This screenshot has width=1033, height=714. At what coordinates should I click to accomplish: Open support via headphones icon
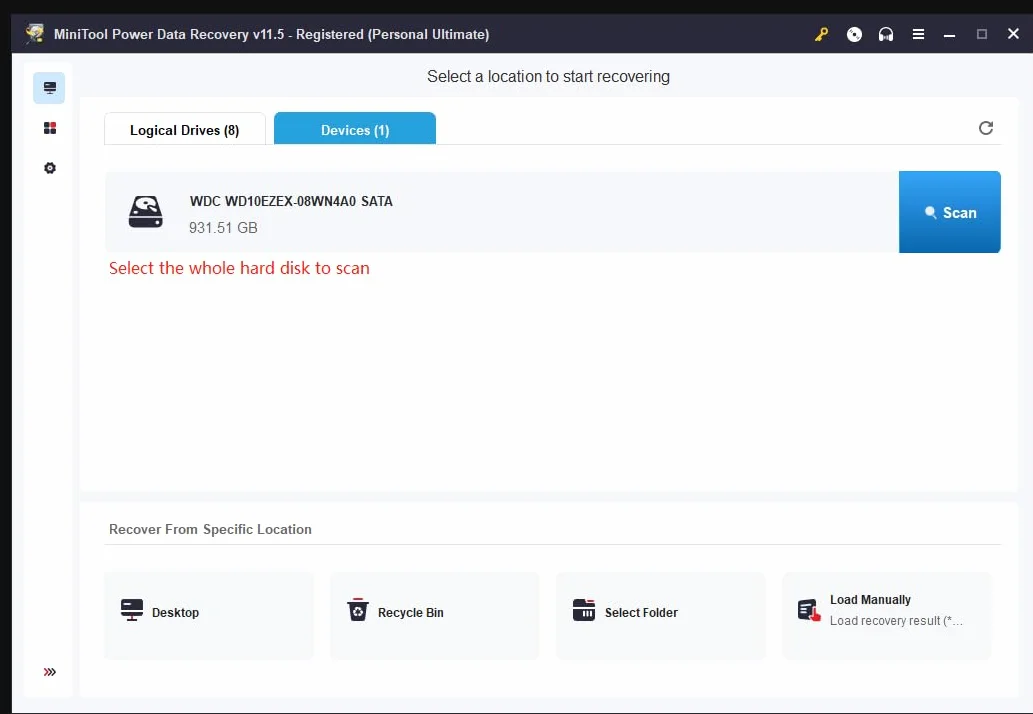click(885, 34)
